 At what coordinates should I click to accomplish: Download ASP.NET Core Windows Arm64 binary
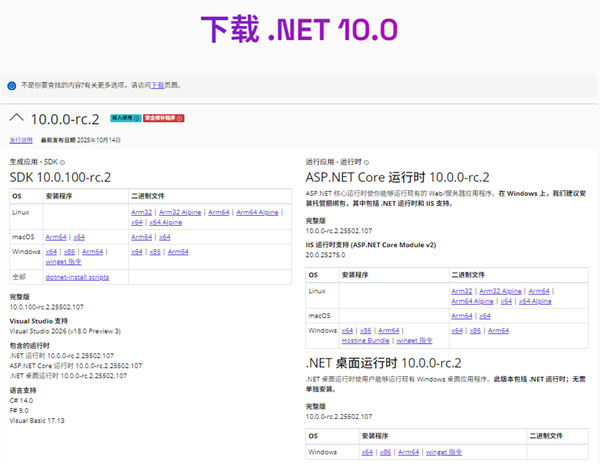[x=498, y=330]
